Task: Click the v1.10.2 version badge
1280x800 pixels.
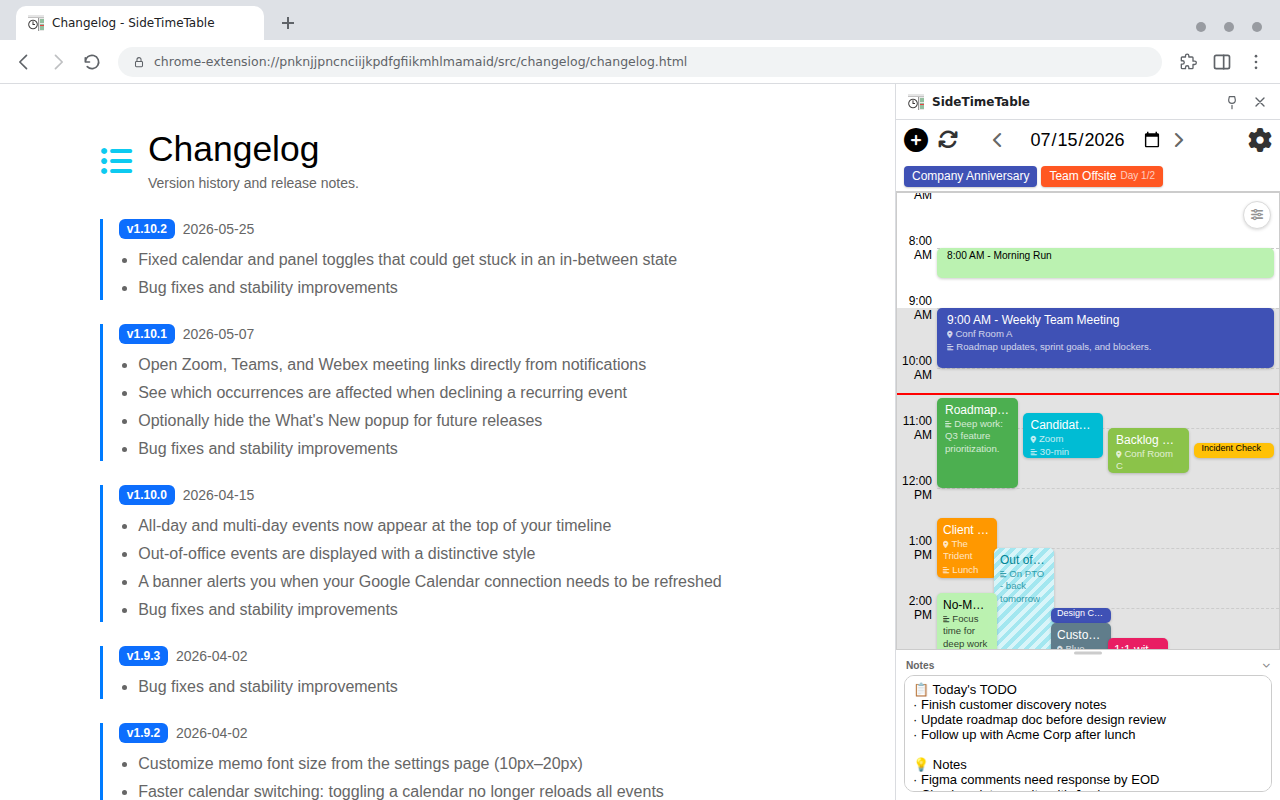Action: point(147,229)
